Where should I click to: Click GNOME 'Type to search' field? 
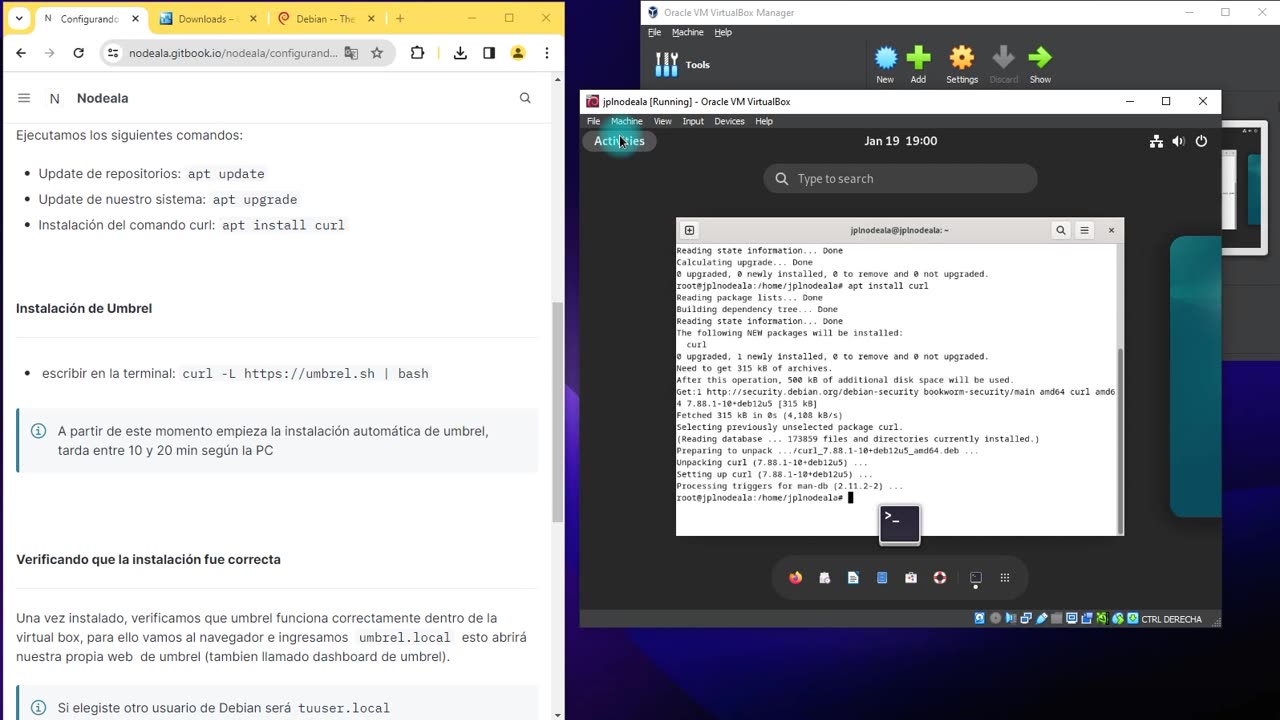(x=901, y=179)
